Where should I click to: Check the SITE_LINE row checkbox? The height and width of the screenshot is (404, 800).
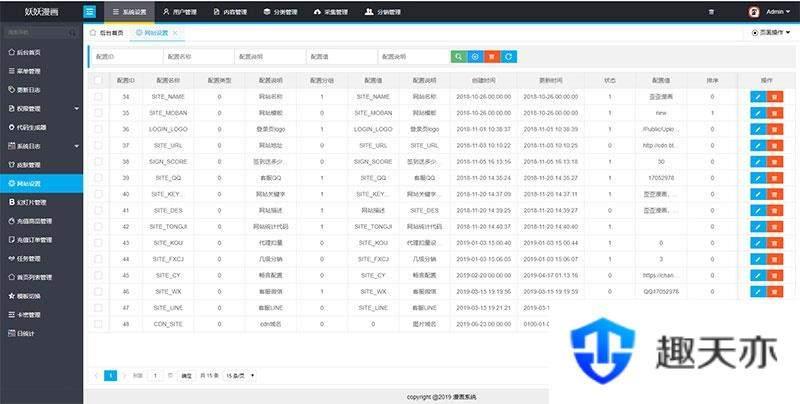98,308
